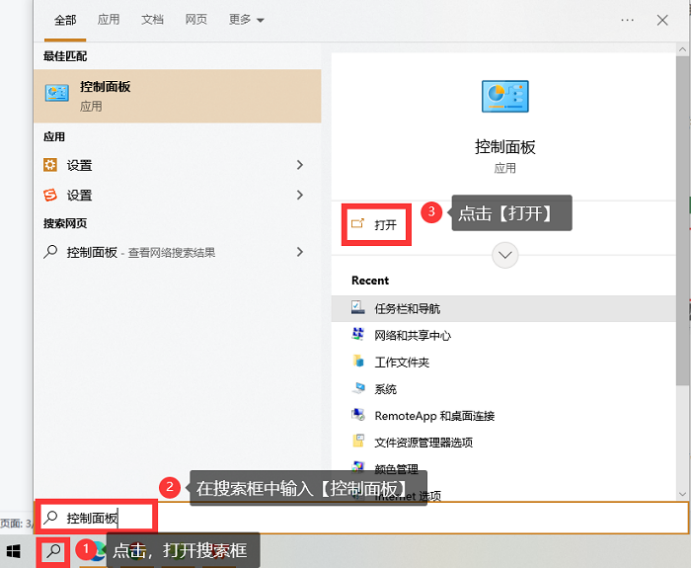Click the Windows Start button
The height and width of the screenshot is (568, 692).
14,551
